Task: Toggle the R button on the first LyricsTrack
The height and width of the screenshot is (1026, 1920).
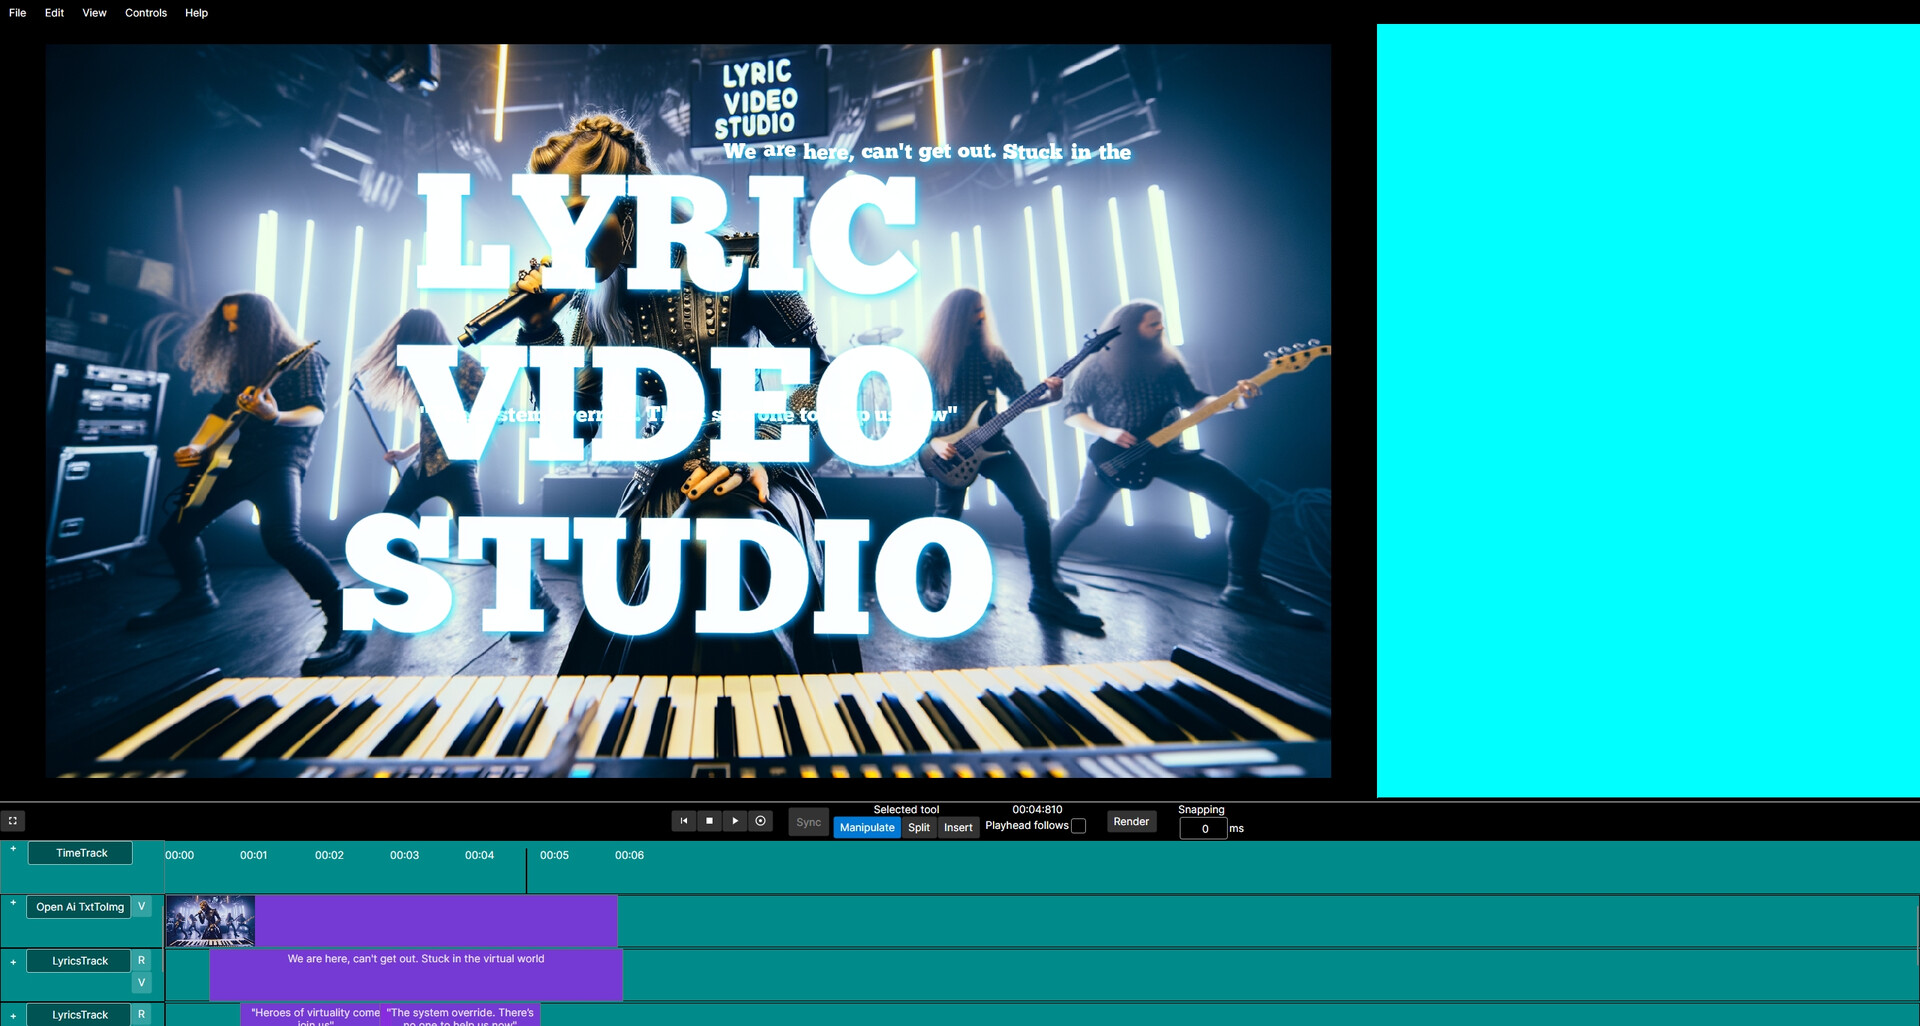Action: coord(141,959)
